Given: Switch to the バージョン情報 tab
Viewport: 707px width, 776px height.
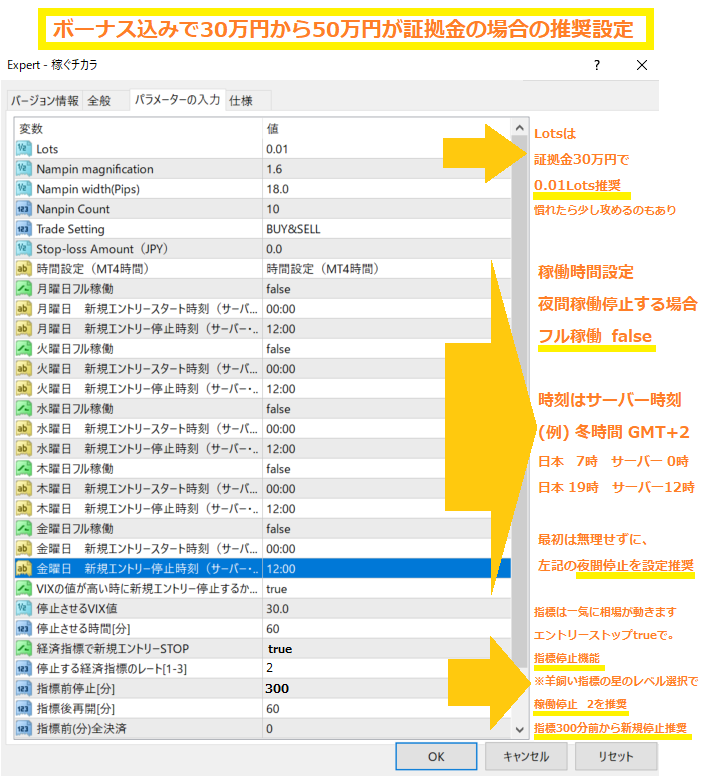Looking at the screenshot, I should coord(44,101).
